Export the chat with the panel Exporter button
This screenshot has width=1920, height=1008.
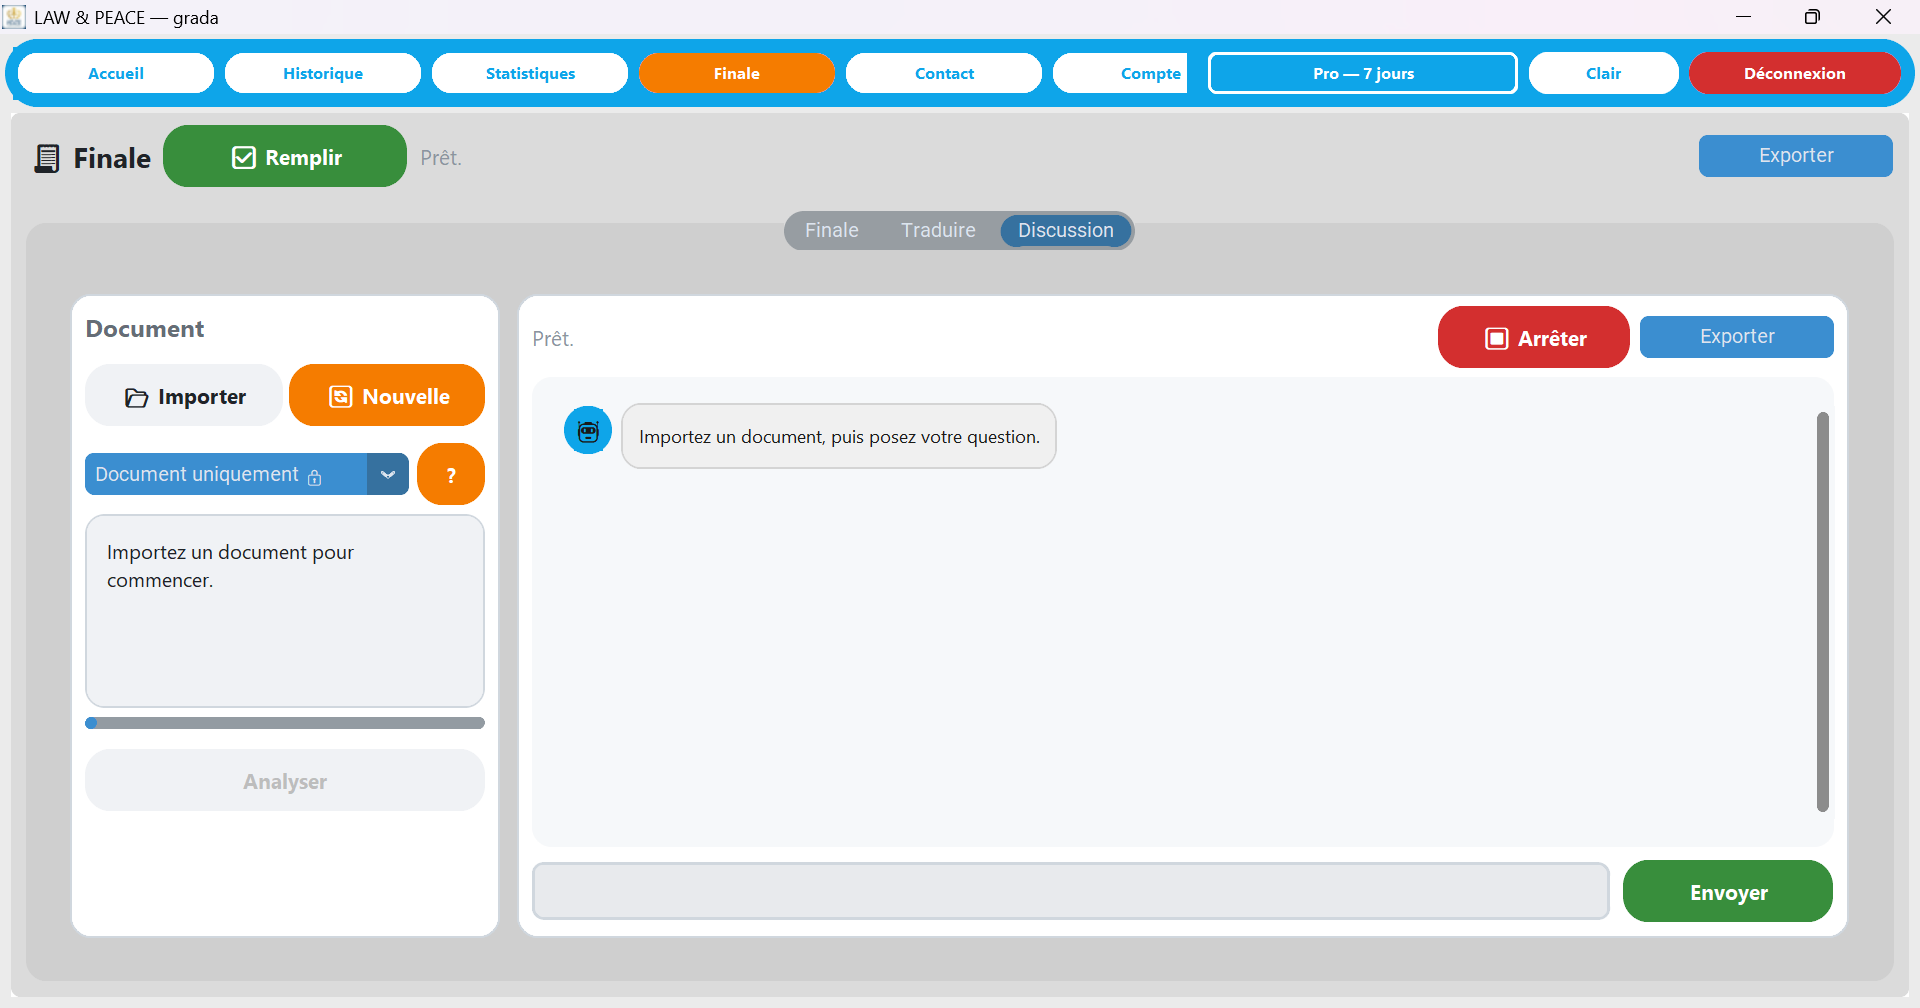1737,337
